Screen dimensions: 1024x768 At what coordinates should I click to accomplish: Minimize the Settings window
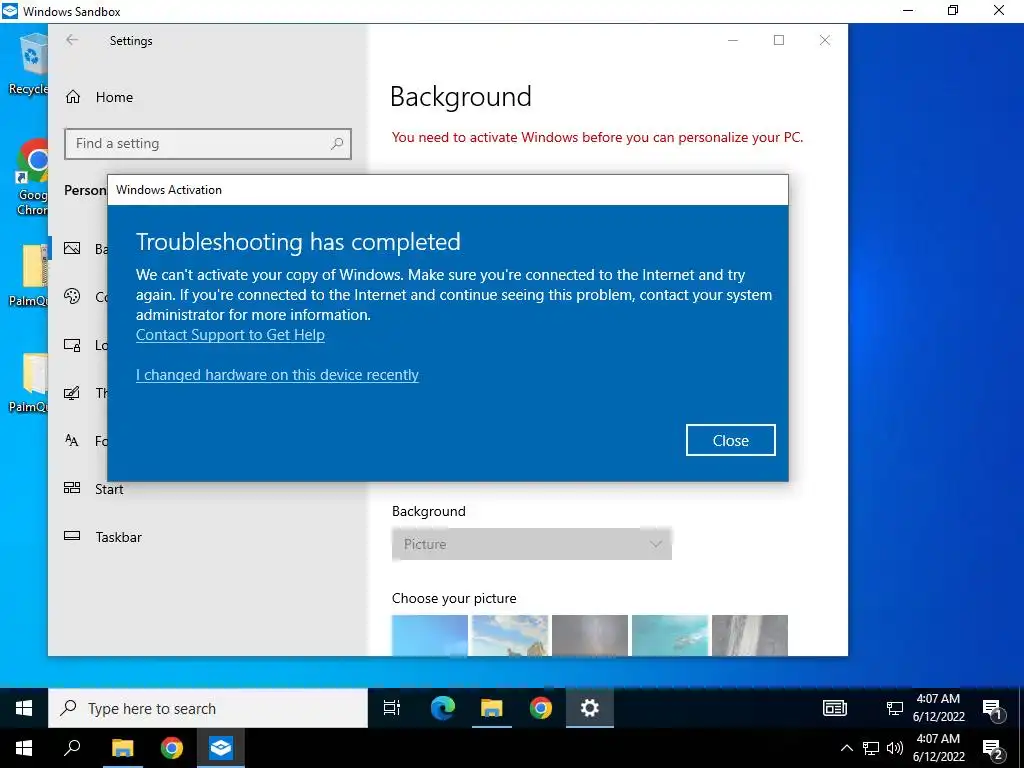[x=733, y=40]
